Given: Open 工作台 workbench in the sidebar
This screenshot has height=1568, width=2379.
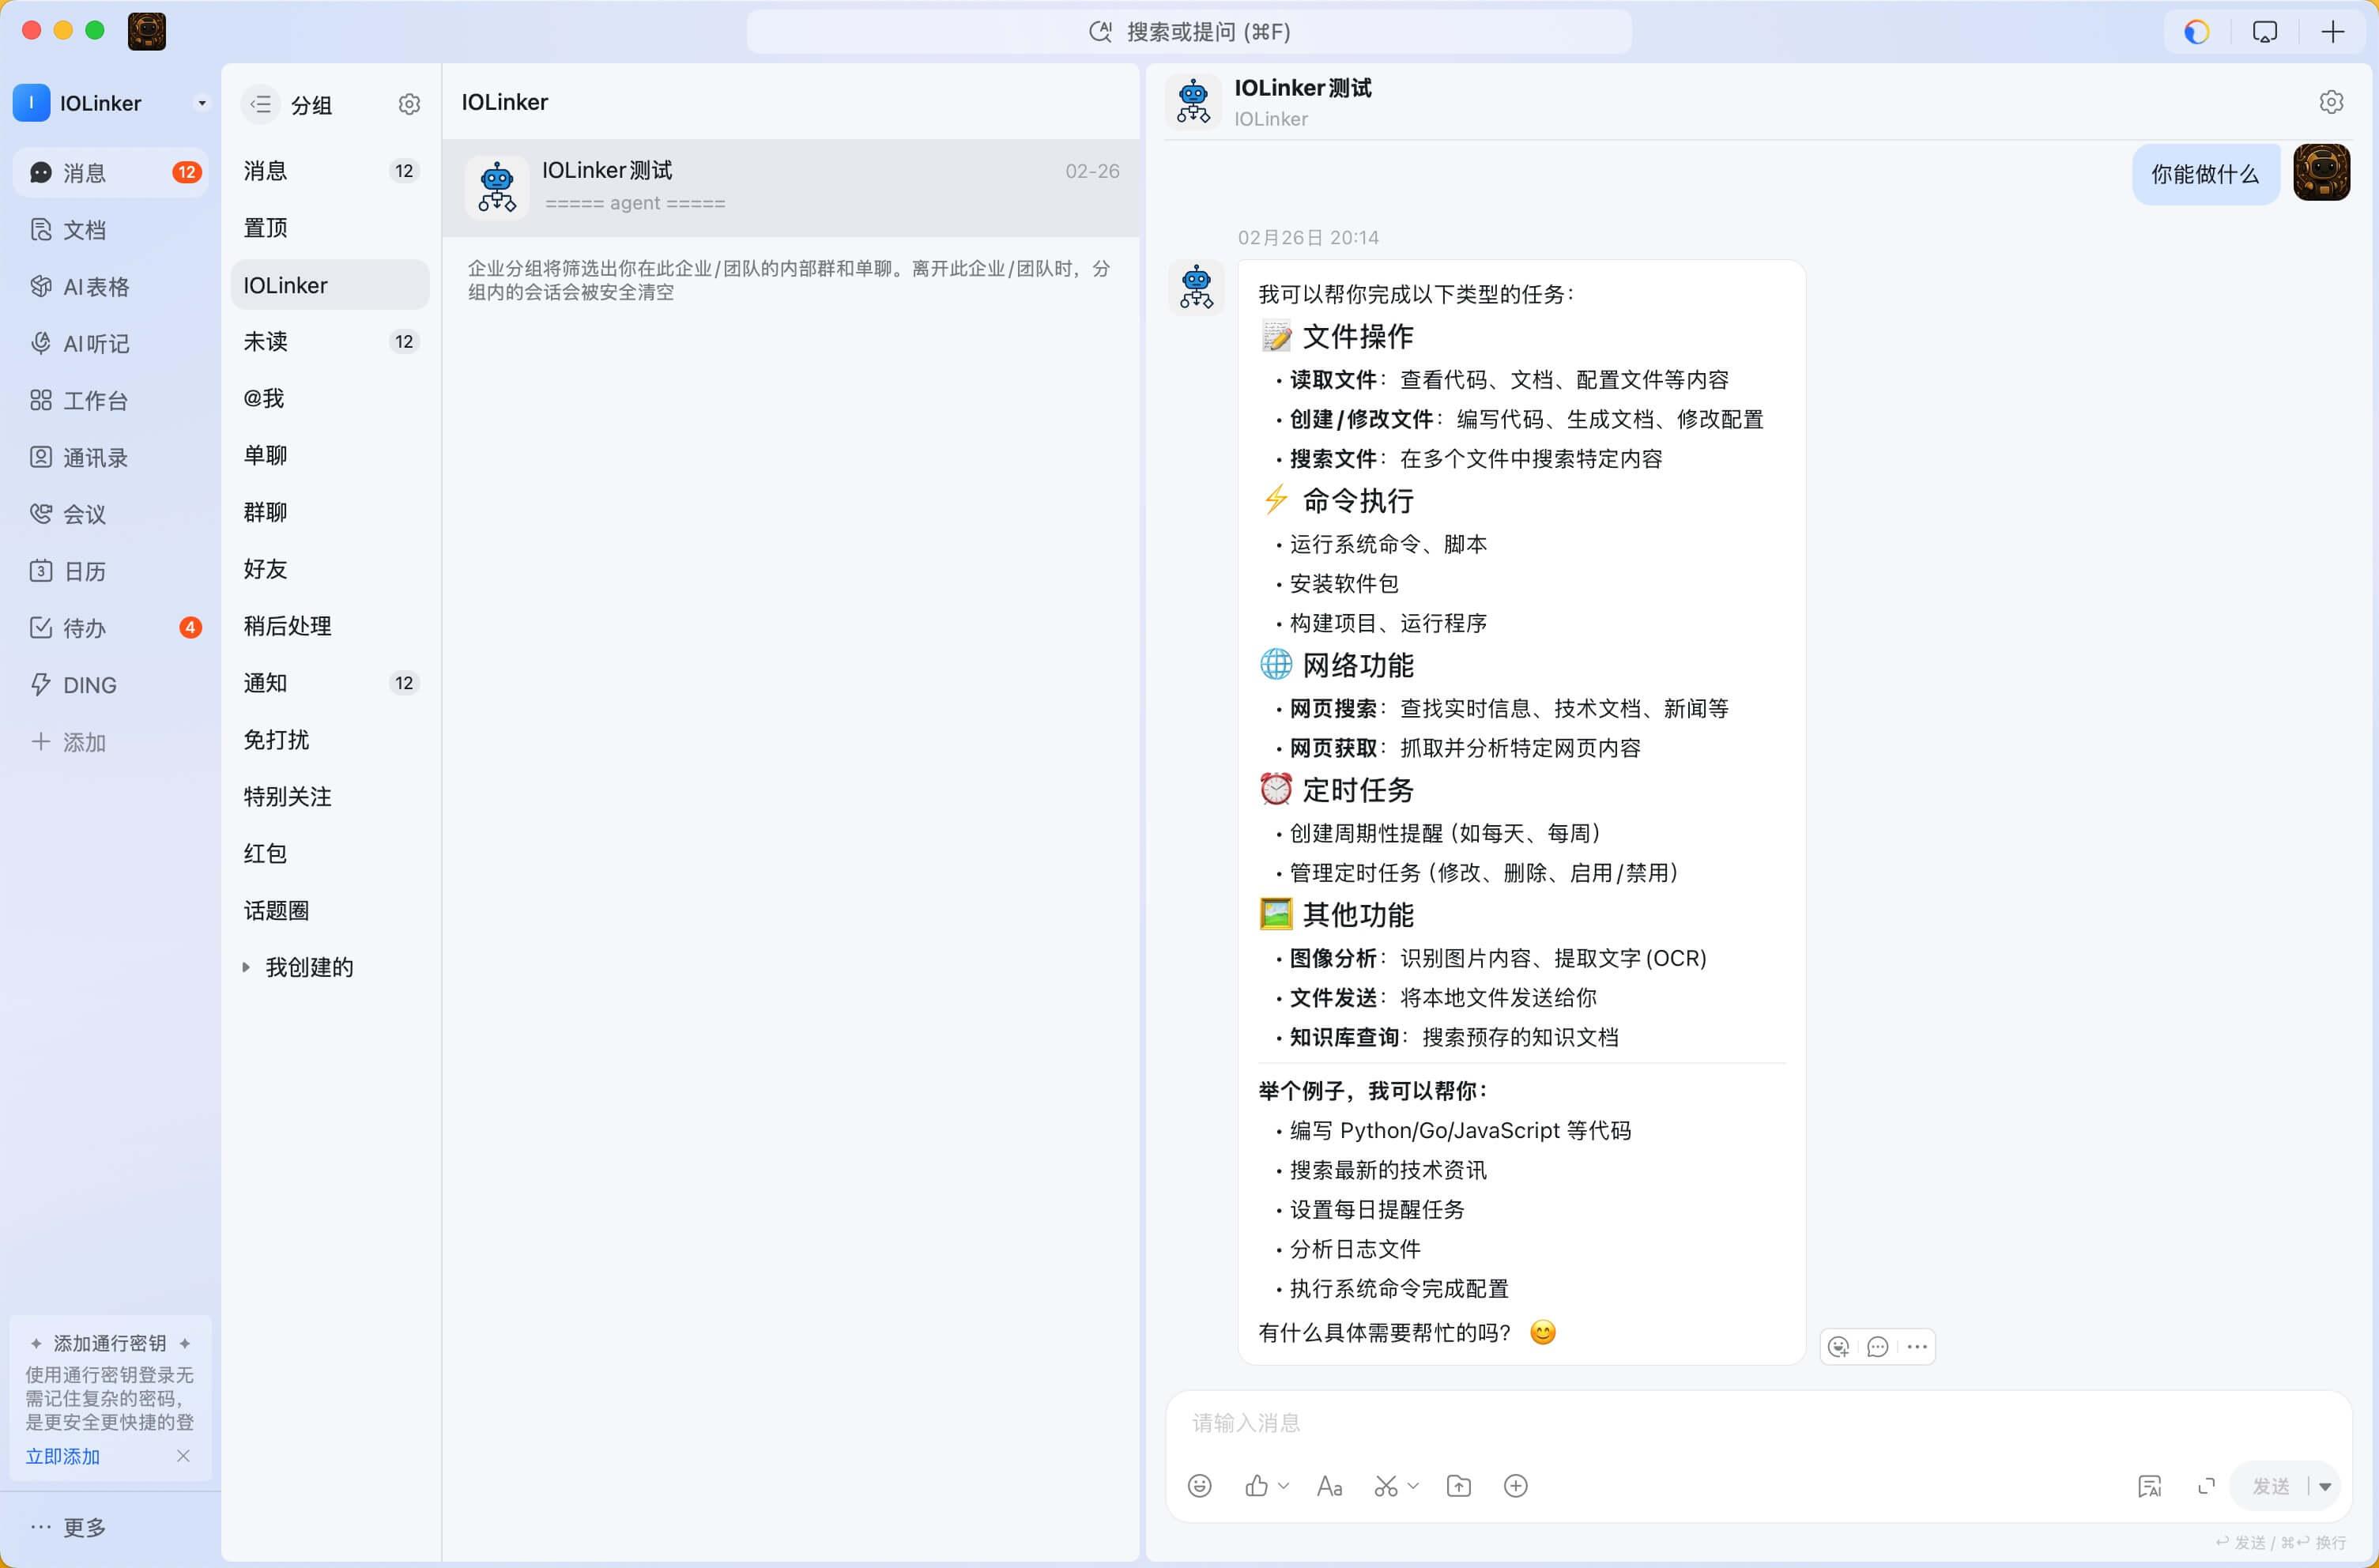Looking at the screenshot, I should (x=110, y=401).
